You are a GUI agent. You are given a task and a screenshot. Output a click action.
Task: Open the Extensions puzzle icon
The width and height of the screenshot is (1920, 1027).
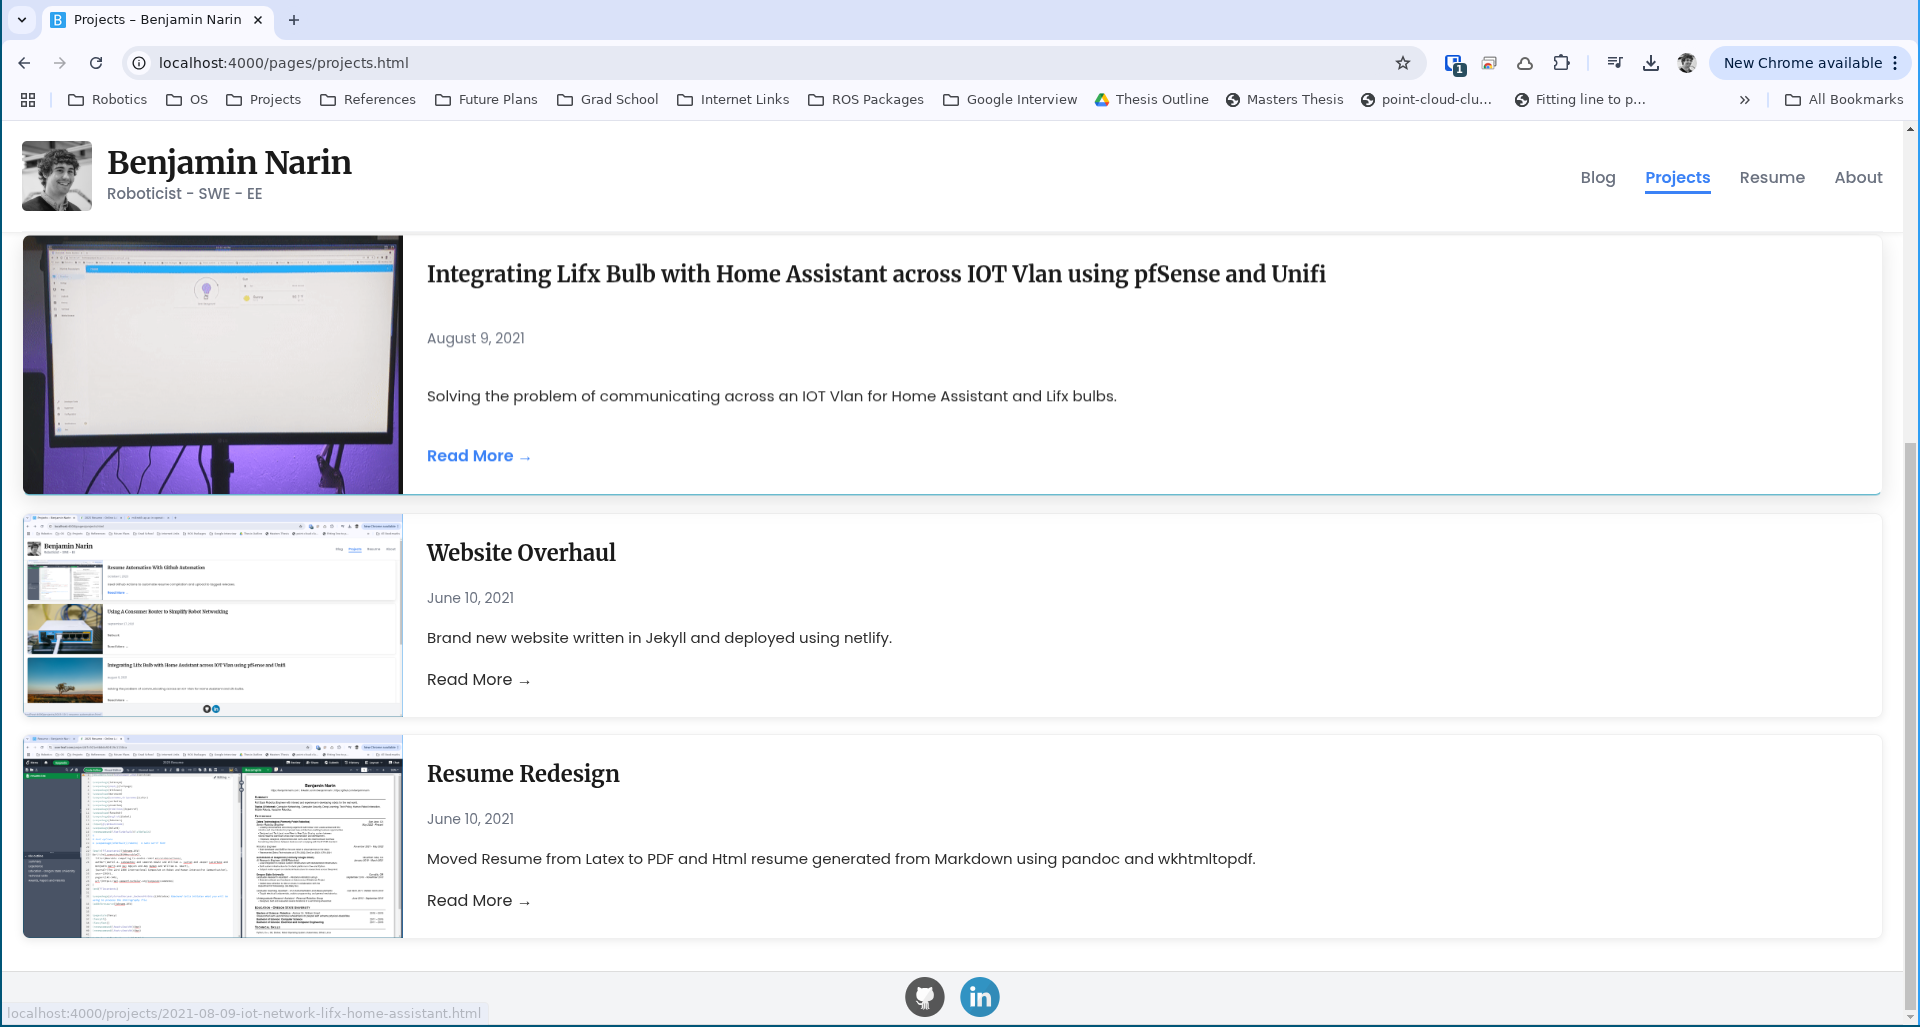[x=1561, y=63]
